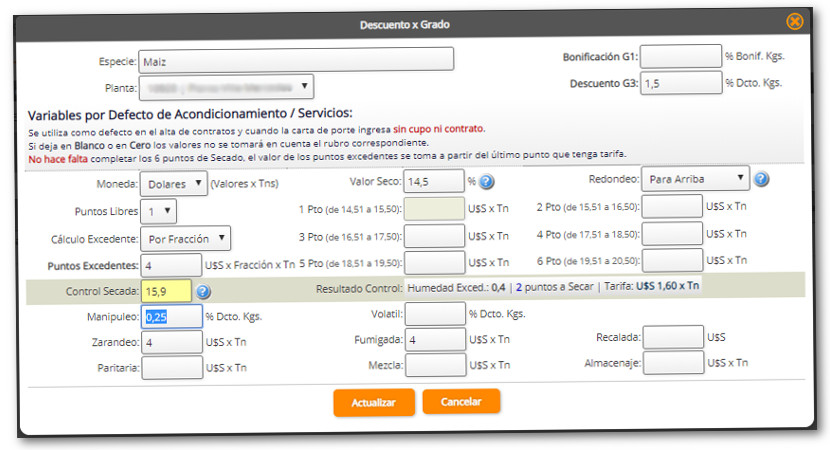Image resolution: width=830 pixels, height=450 pixels.
Task: Open the Cálculo Excedente dropdown
Action: 185,238
